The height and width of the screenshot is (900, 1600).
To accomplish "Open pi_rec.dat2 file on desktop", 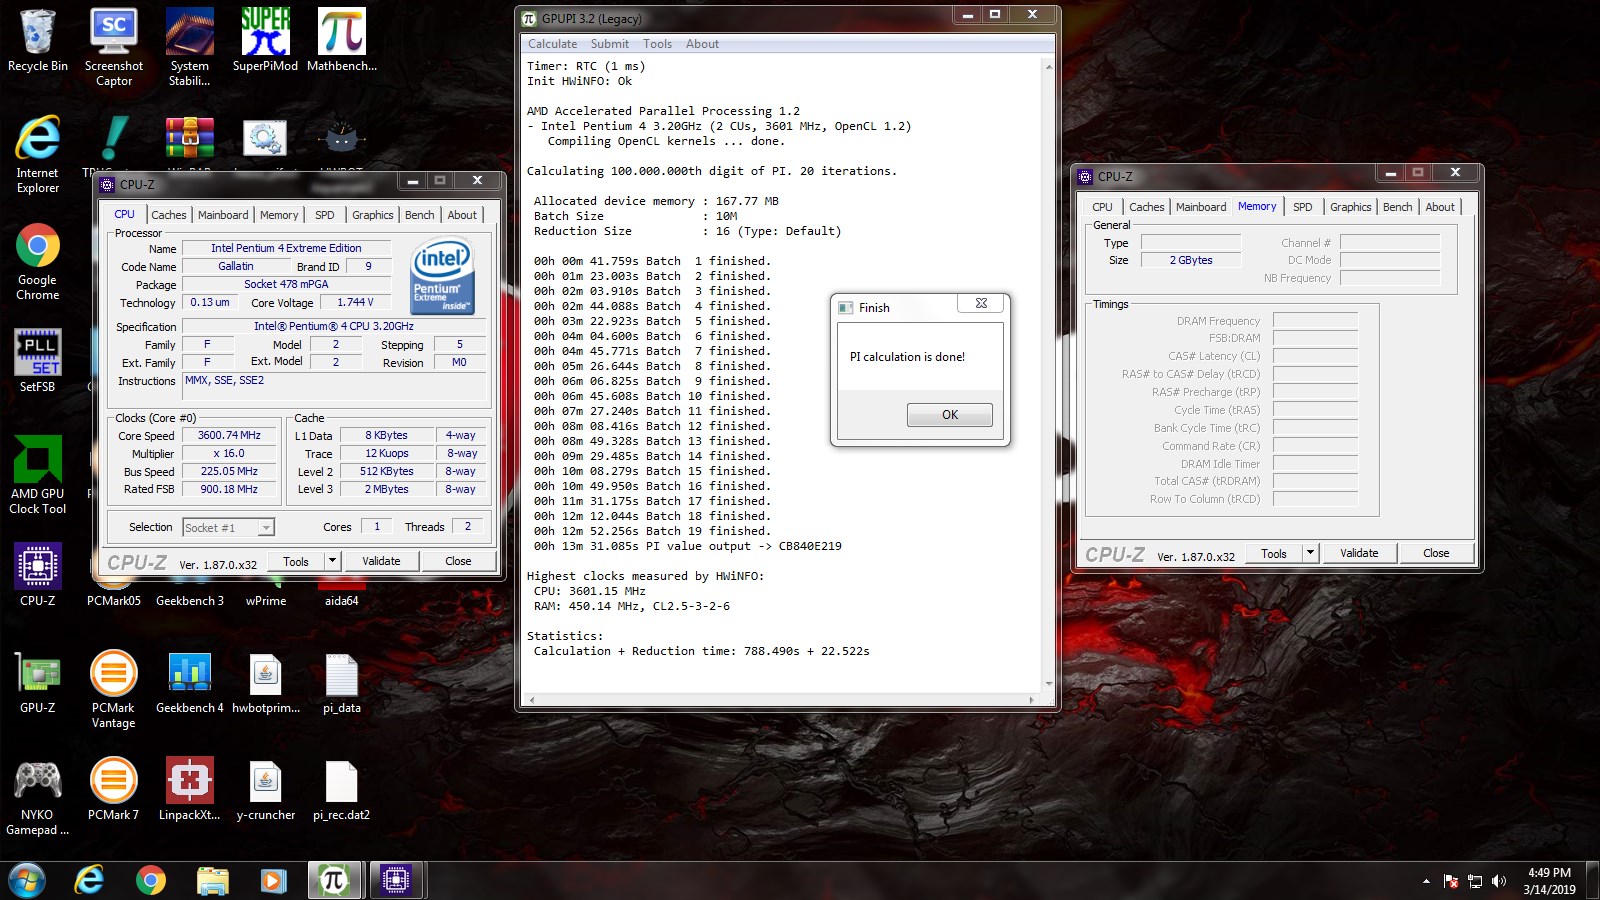I will [x=342, y=789].
